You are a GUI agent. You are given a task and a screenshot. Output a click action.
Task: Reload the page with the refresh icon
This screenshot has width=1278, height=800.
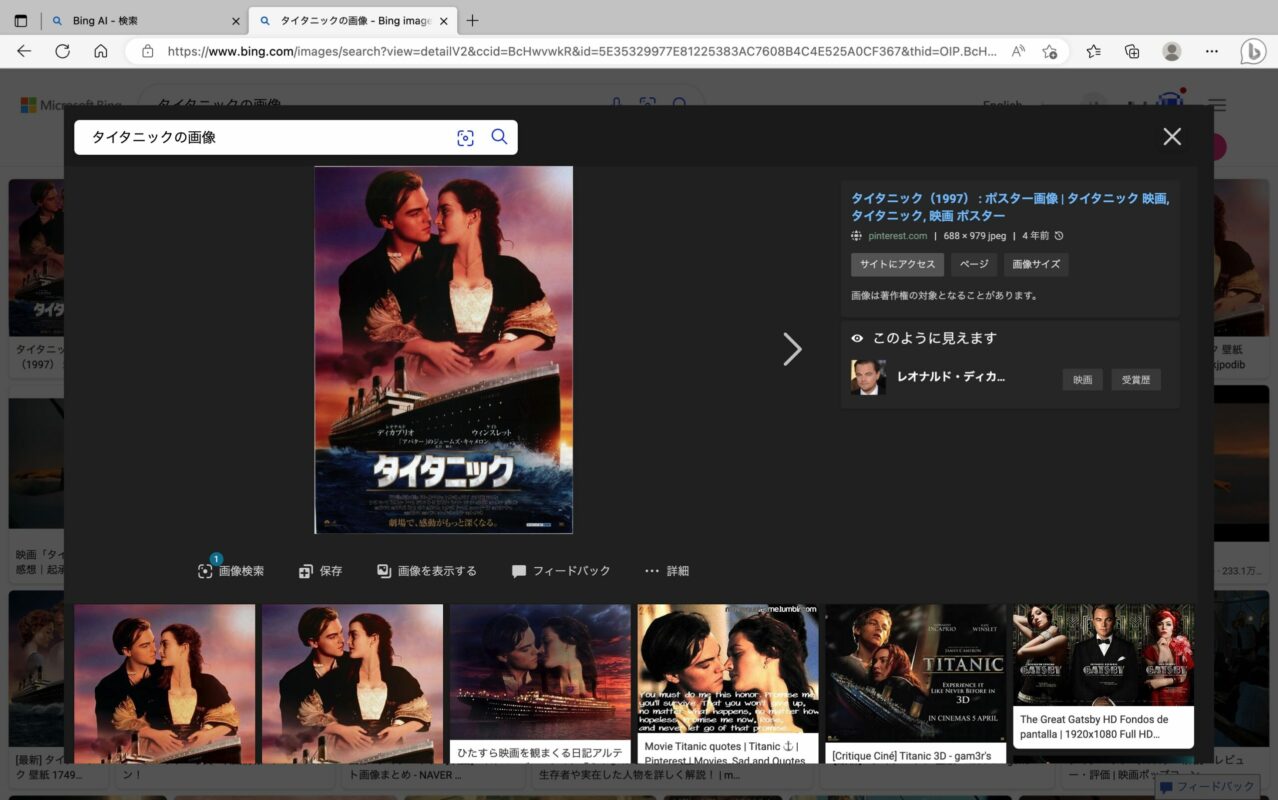(62, 51)
